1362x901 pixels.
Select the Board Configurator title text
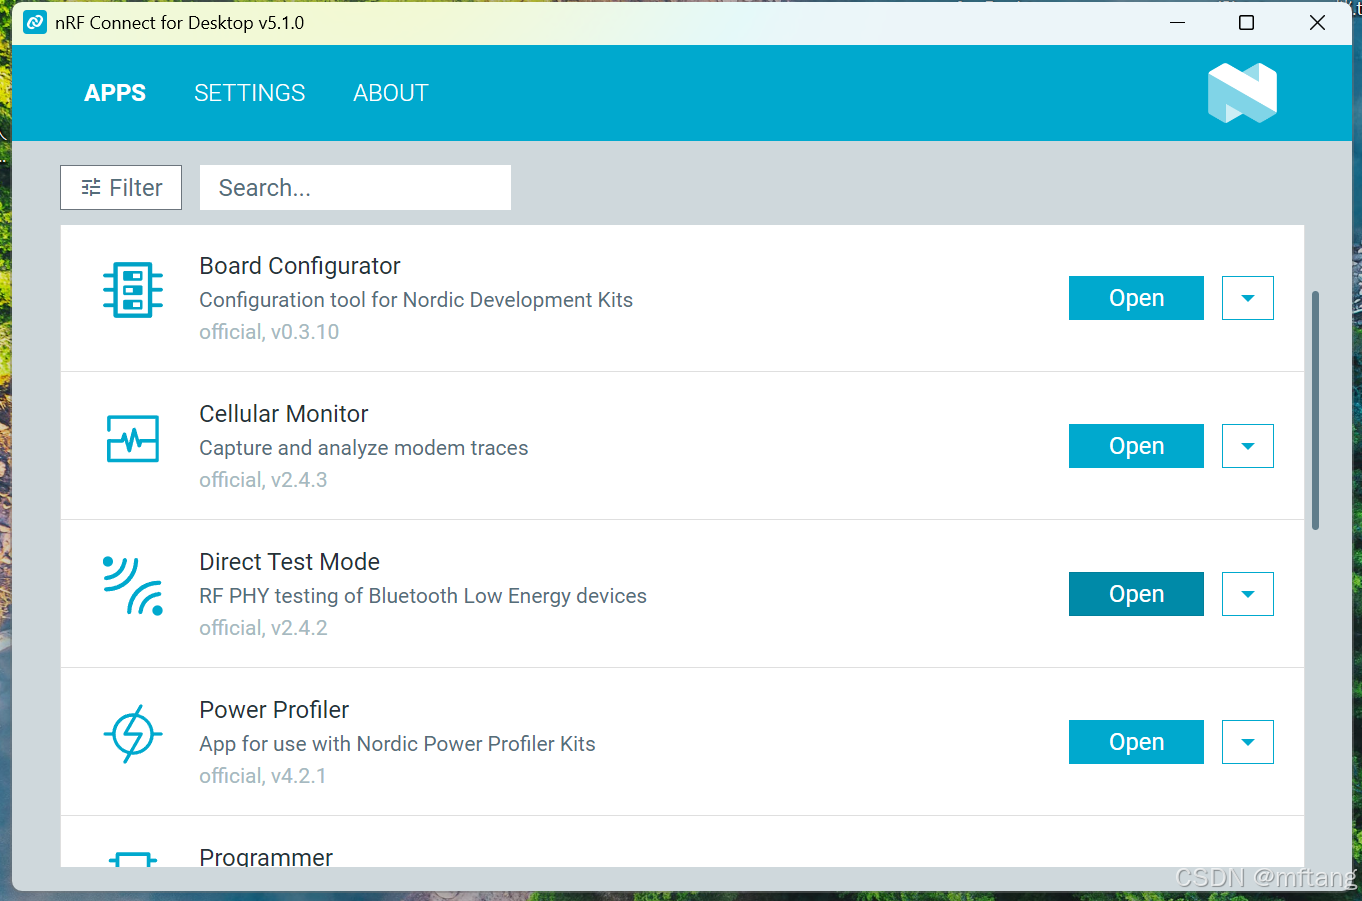300,266
